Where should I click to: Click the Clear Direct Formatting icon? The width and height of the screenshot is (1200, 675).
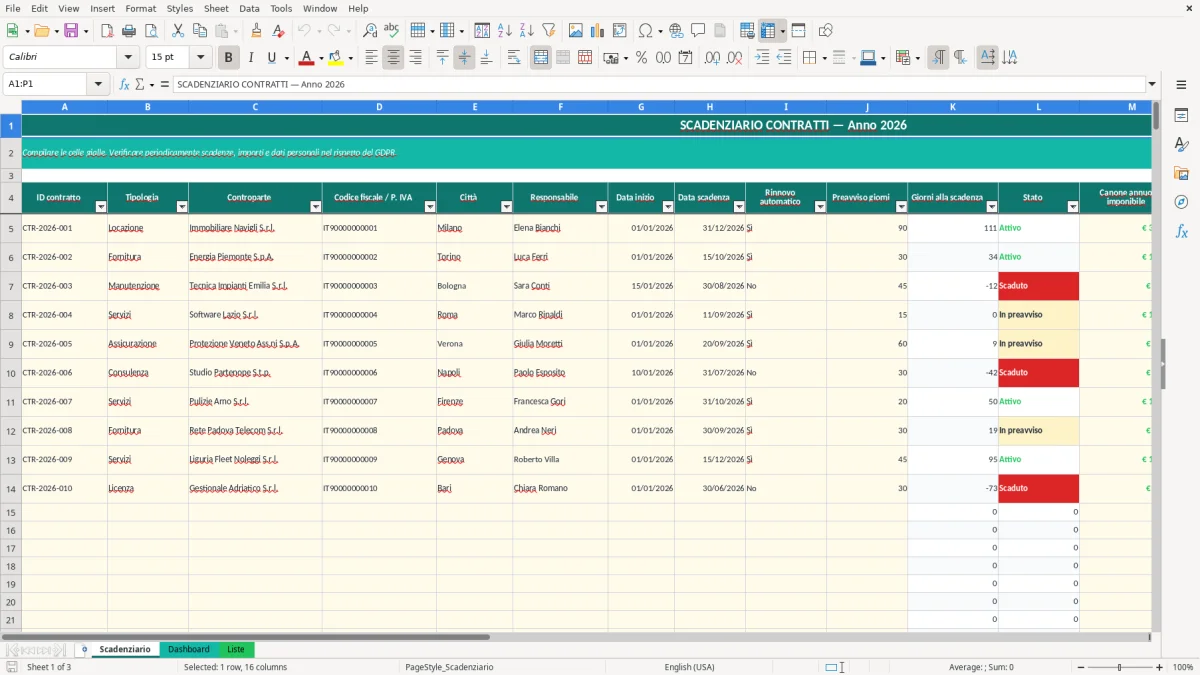click(279, 31)
